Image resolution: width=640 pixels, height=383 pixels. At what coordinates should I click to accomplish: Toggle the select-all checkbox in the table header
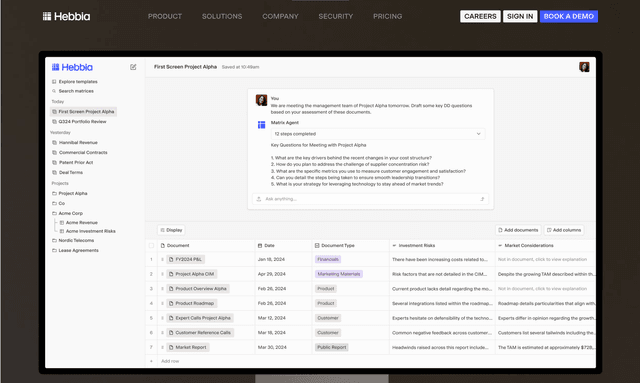(151, 246)
